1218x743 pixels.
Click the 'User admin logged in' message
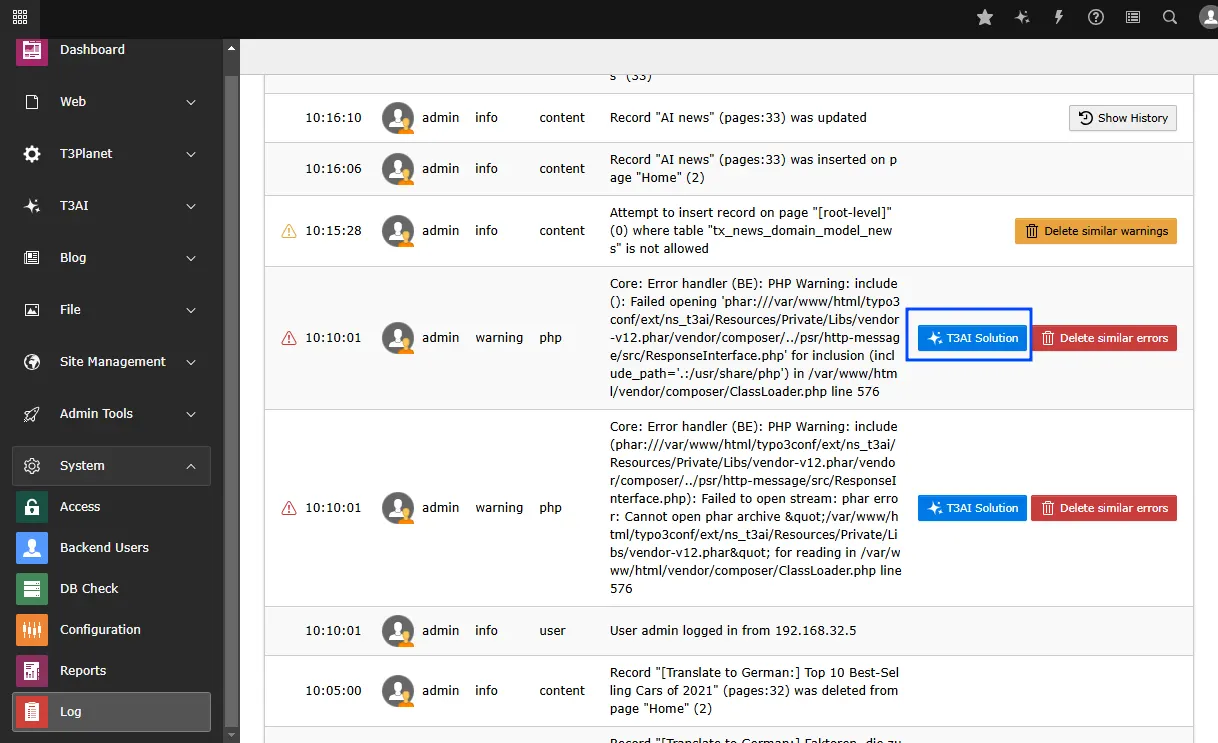point(733,631)
